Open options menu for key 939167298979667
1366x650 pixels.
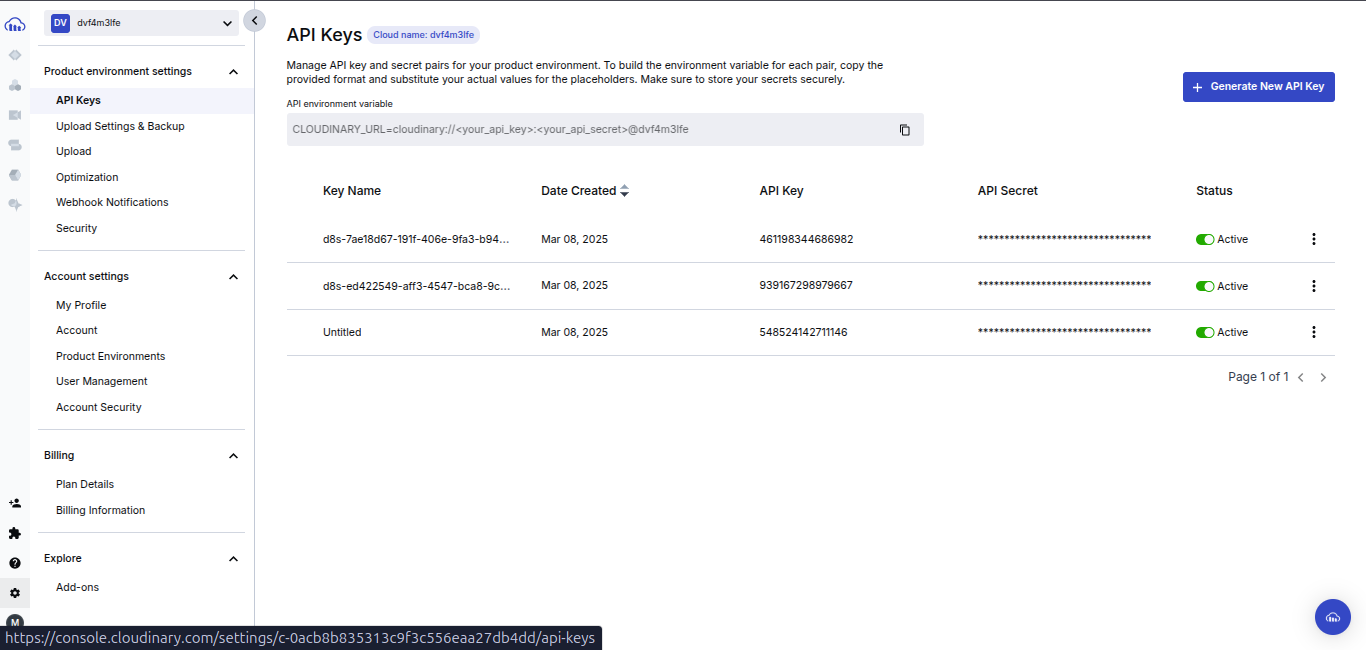(x=1314, y=286)
